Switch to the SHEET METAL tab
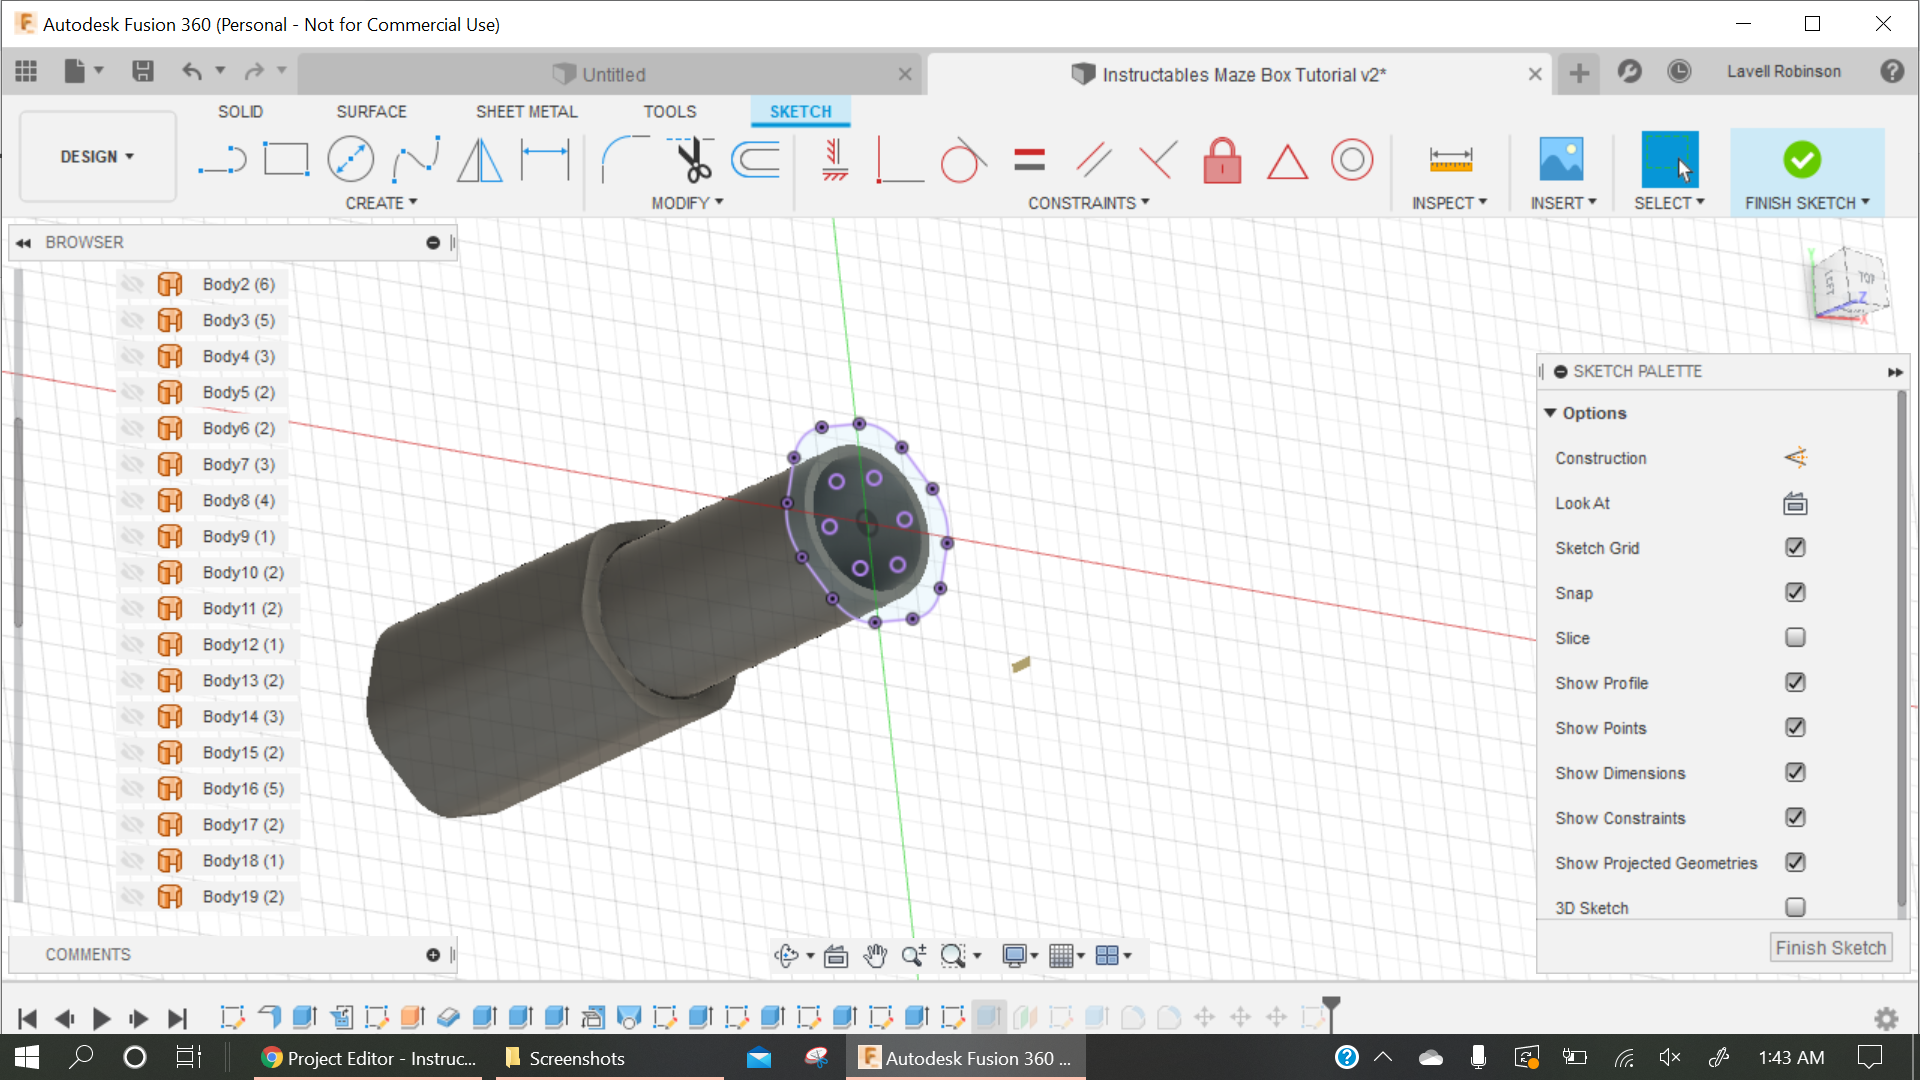The height and width of the screenshot is (1080, 1920). pos(527,112)
